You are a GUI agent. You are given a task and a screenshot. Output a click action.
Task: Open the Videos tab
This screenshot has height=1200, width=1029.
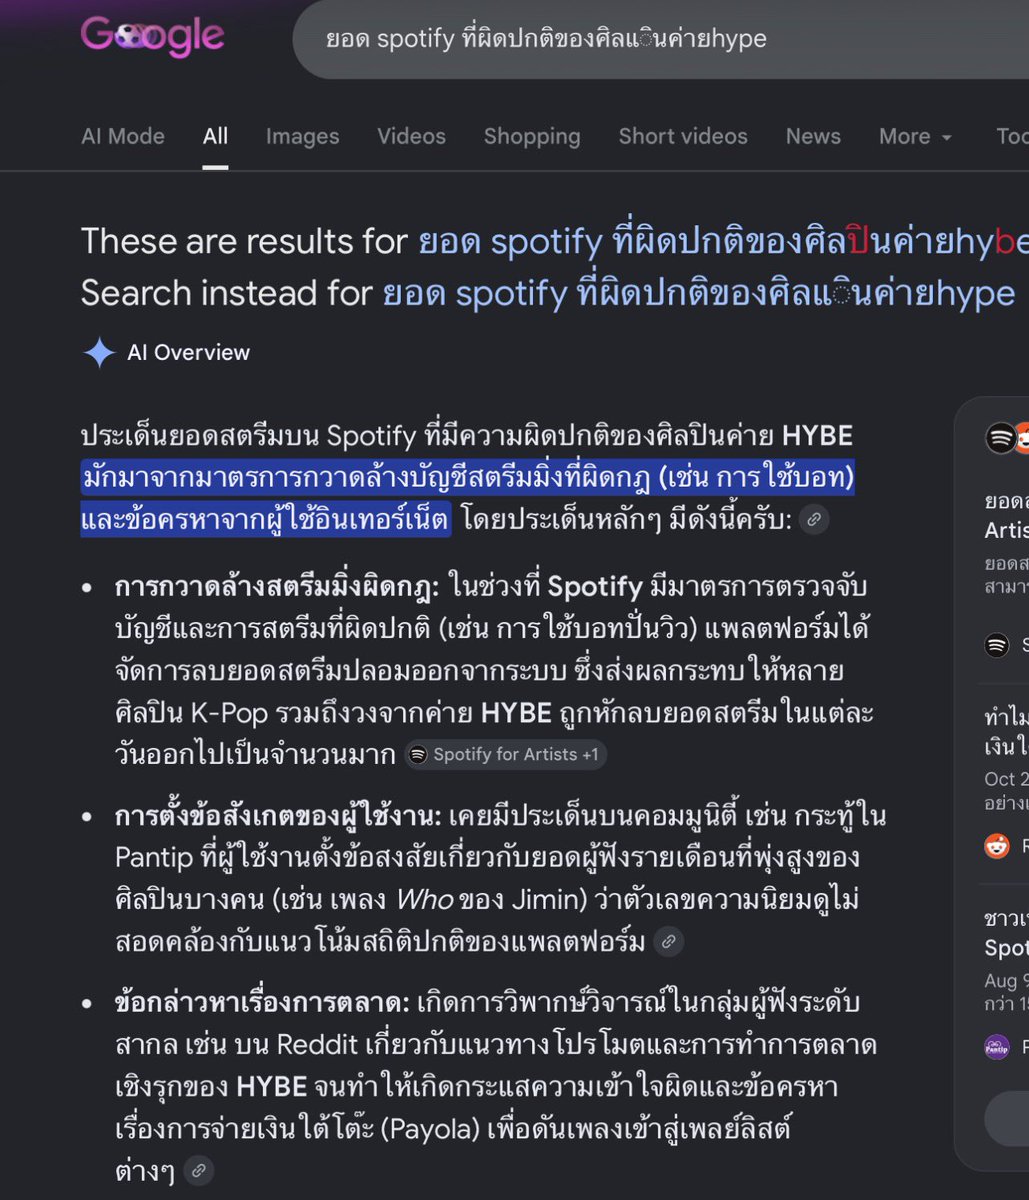pyautogui.click(x=411, y=136)
